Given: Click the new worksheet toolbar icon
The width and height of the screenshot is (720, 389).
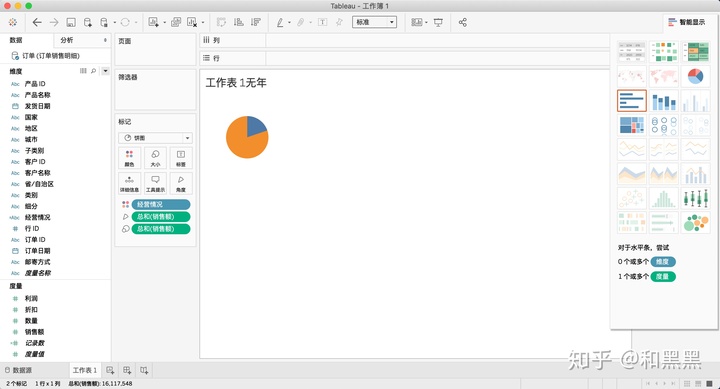Looking at the screenshot, I should tap(153, 22).
